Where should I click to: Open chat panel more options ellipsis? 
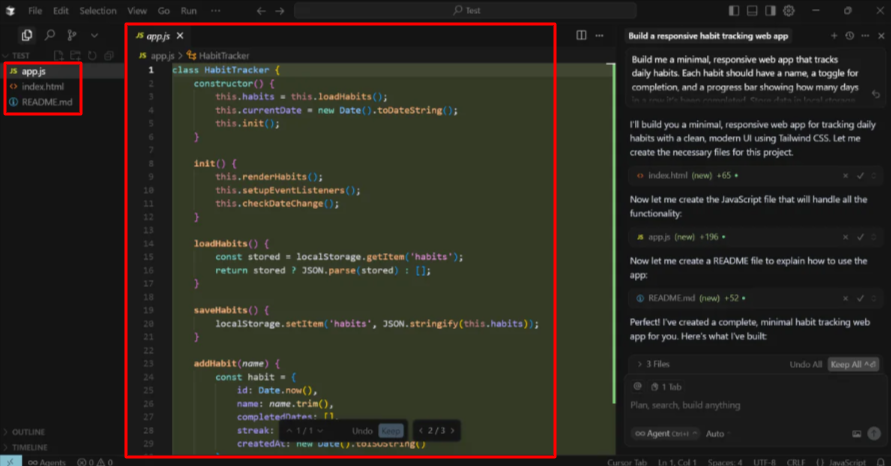pos(865,35)
